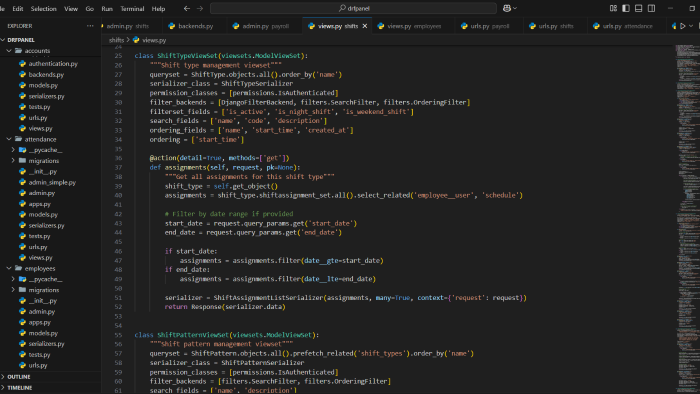This screenshot has height=394, width=700.
Task: Collapse the attendance folder
Action: 50,139
